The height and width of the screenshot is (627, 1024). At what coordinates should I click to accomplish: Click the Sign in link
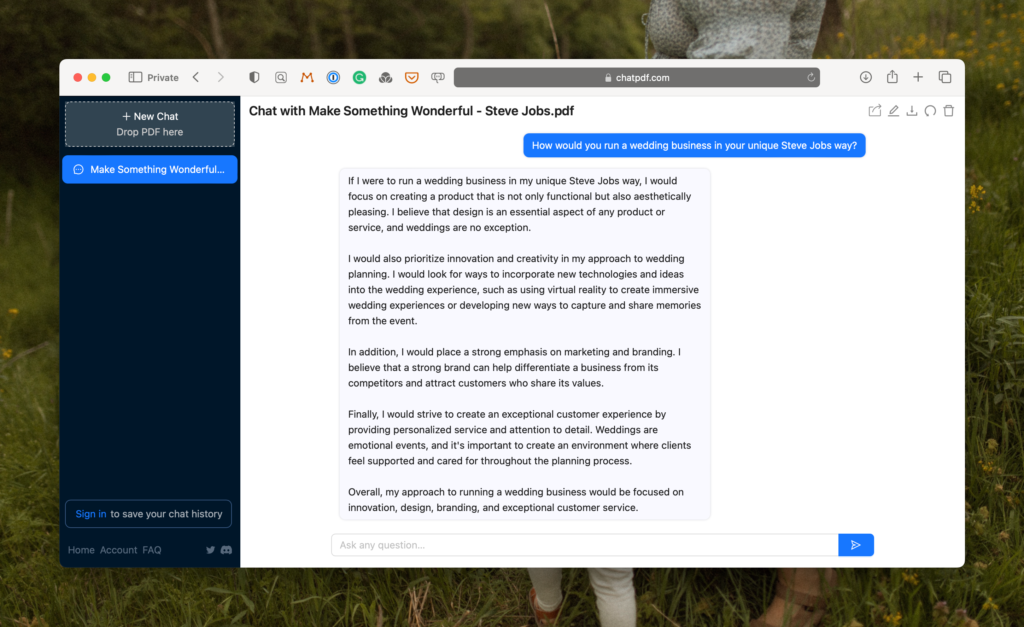click(91, 514)
